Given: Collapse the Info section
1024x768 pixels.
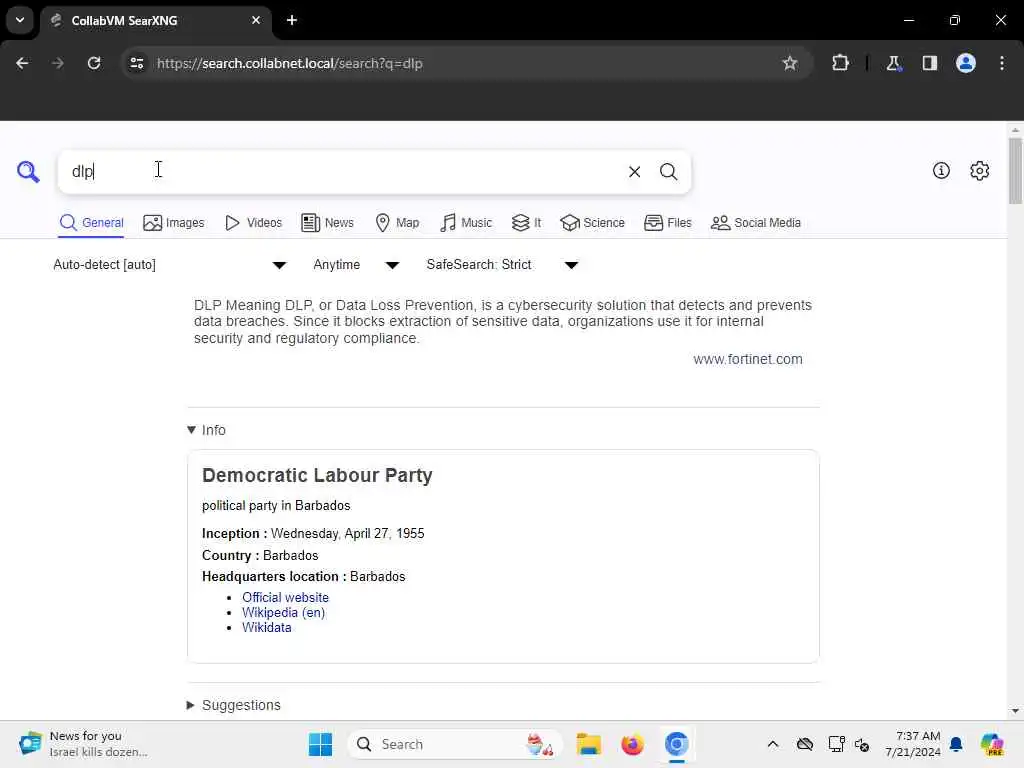Looking at the screenshot, I should click(206, 430).
